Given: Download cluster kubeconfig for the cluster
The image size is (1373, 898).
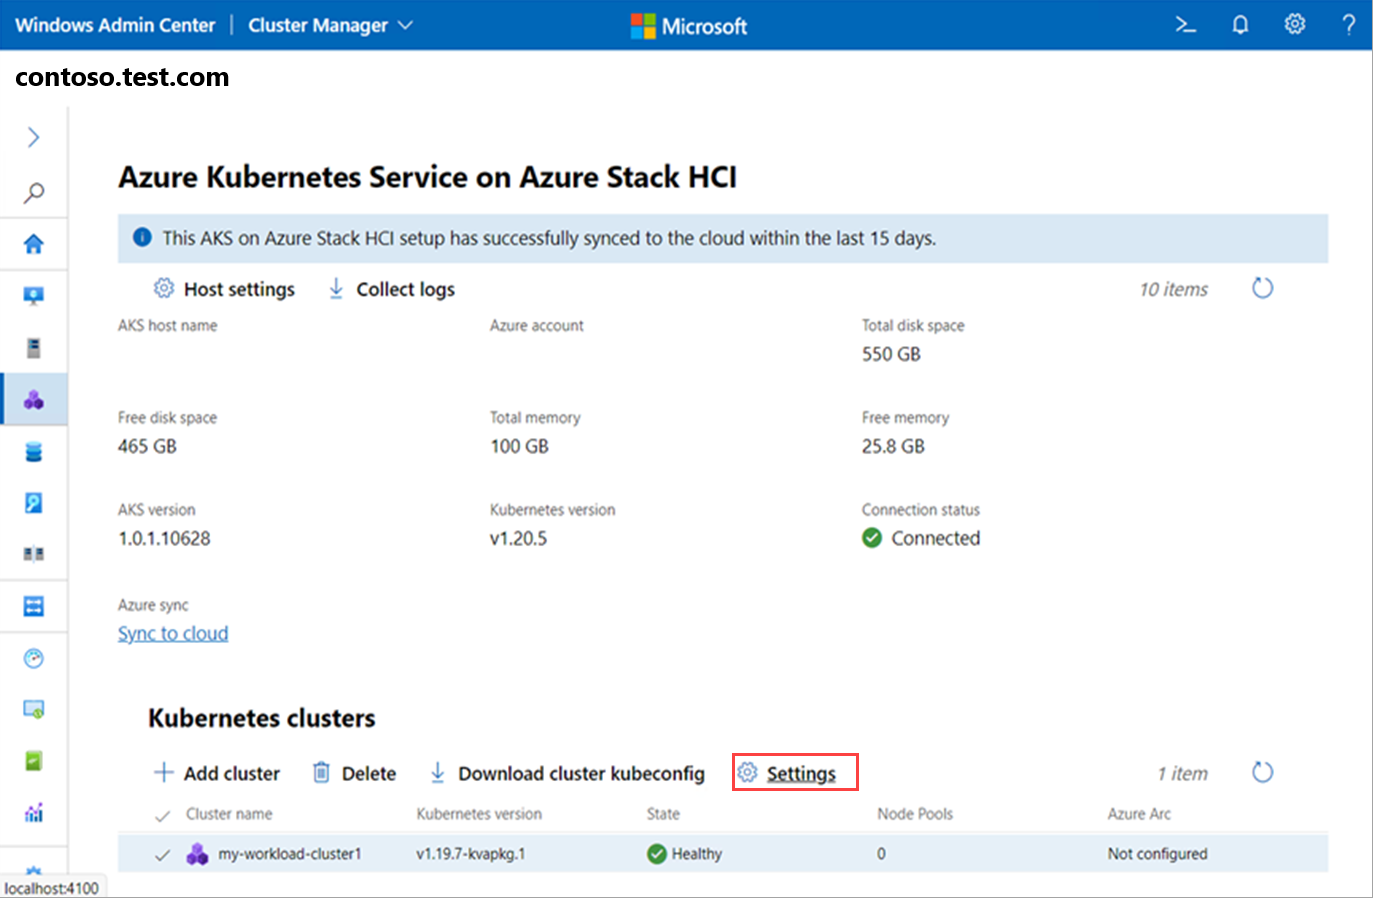Looking at the screenshot, I should click(x=567, y=773).
